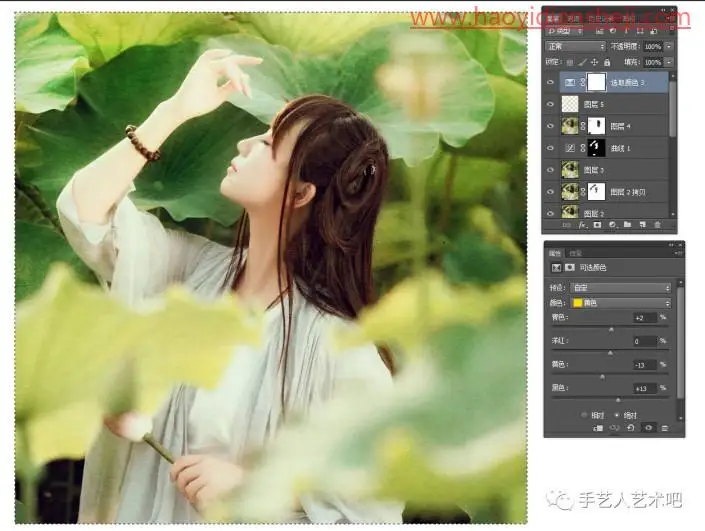The width and height of the screenshot is (705, 531).
Task: Delete adjustment layer from Properties panel
Action: click(665, 428)
